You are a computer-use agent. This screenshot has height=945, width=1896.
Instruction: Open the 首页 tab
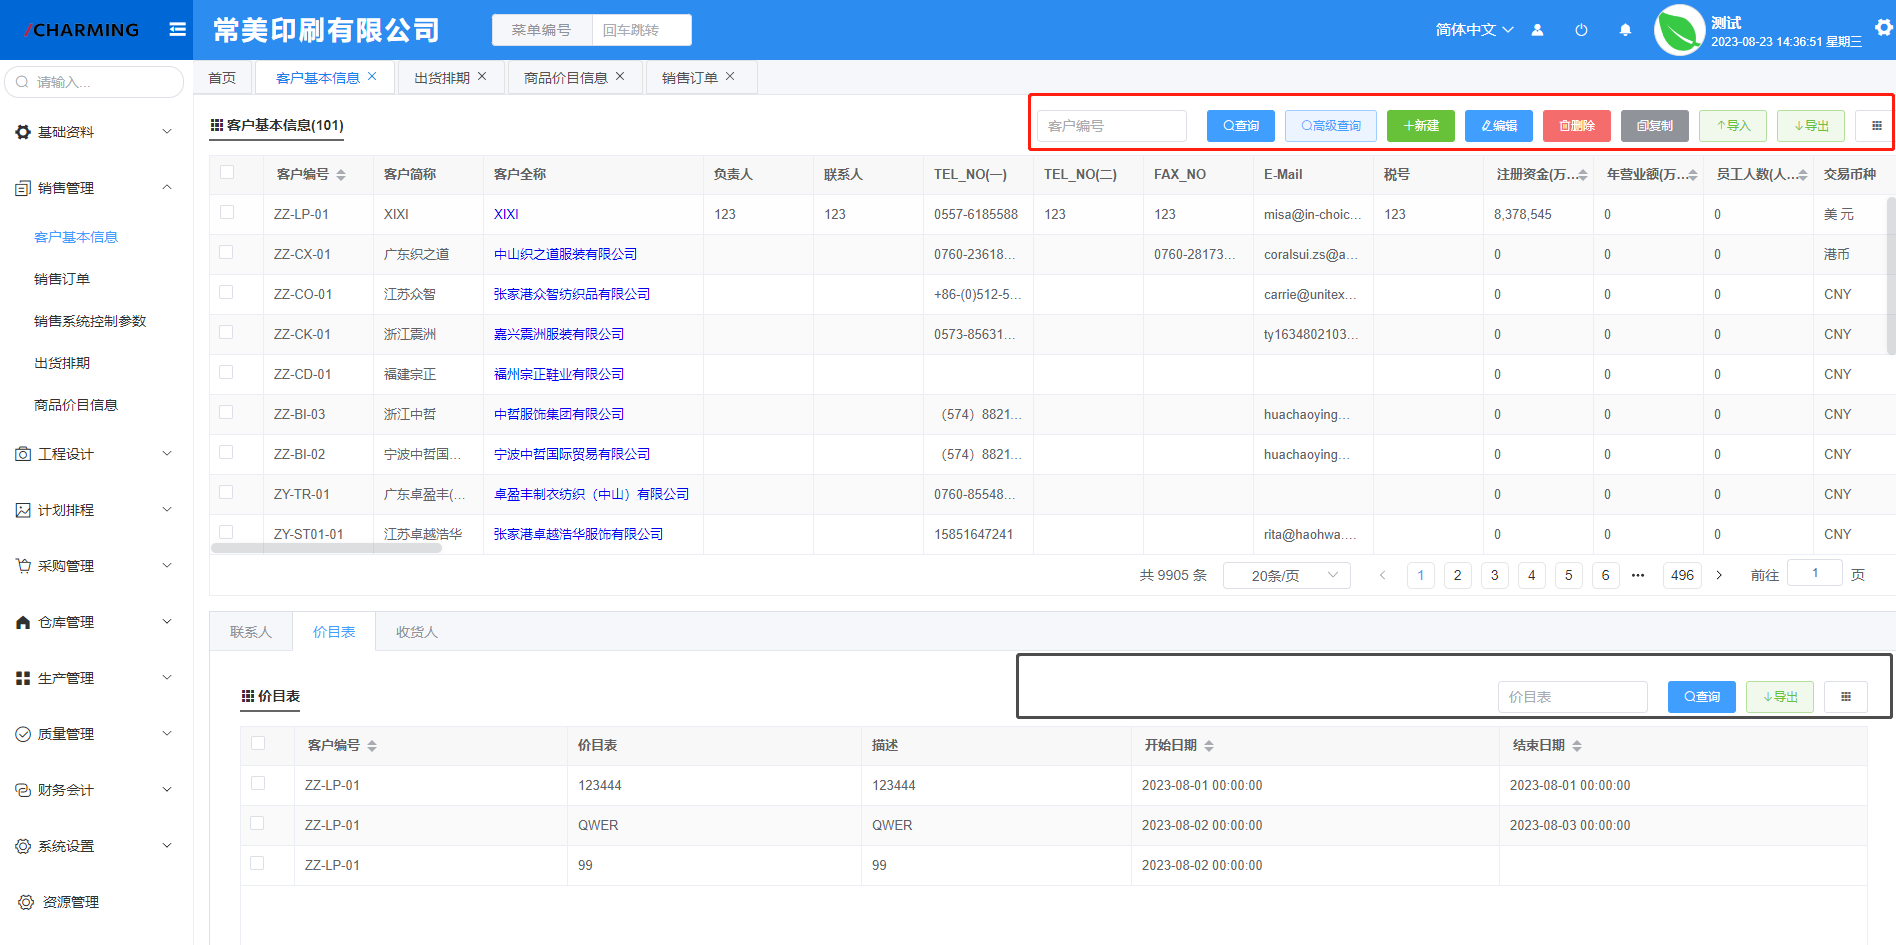[x=222, y=78]
